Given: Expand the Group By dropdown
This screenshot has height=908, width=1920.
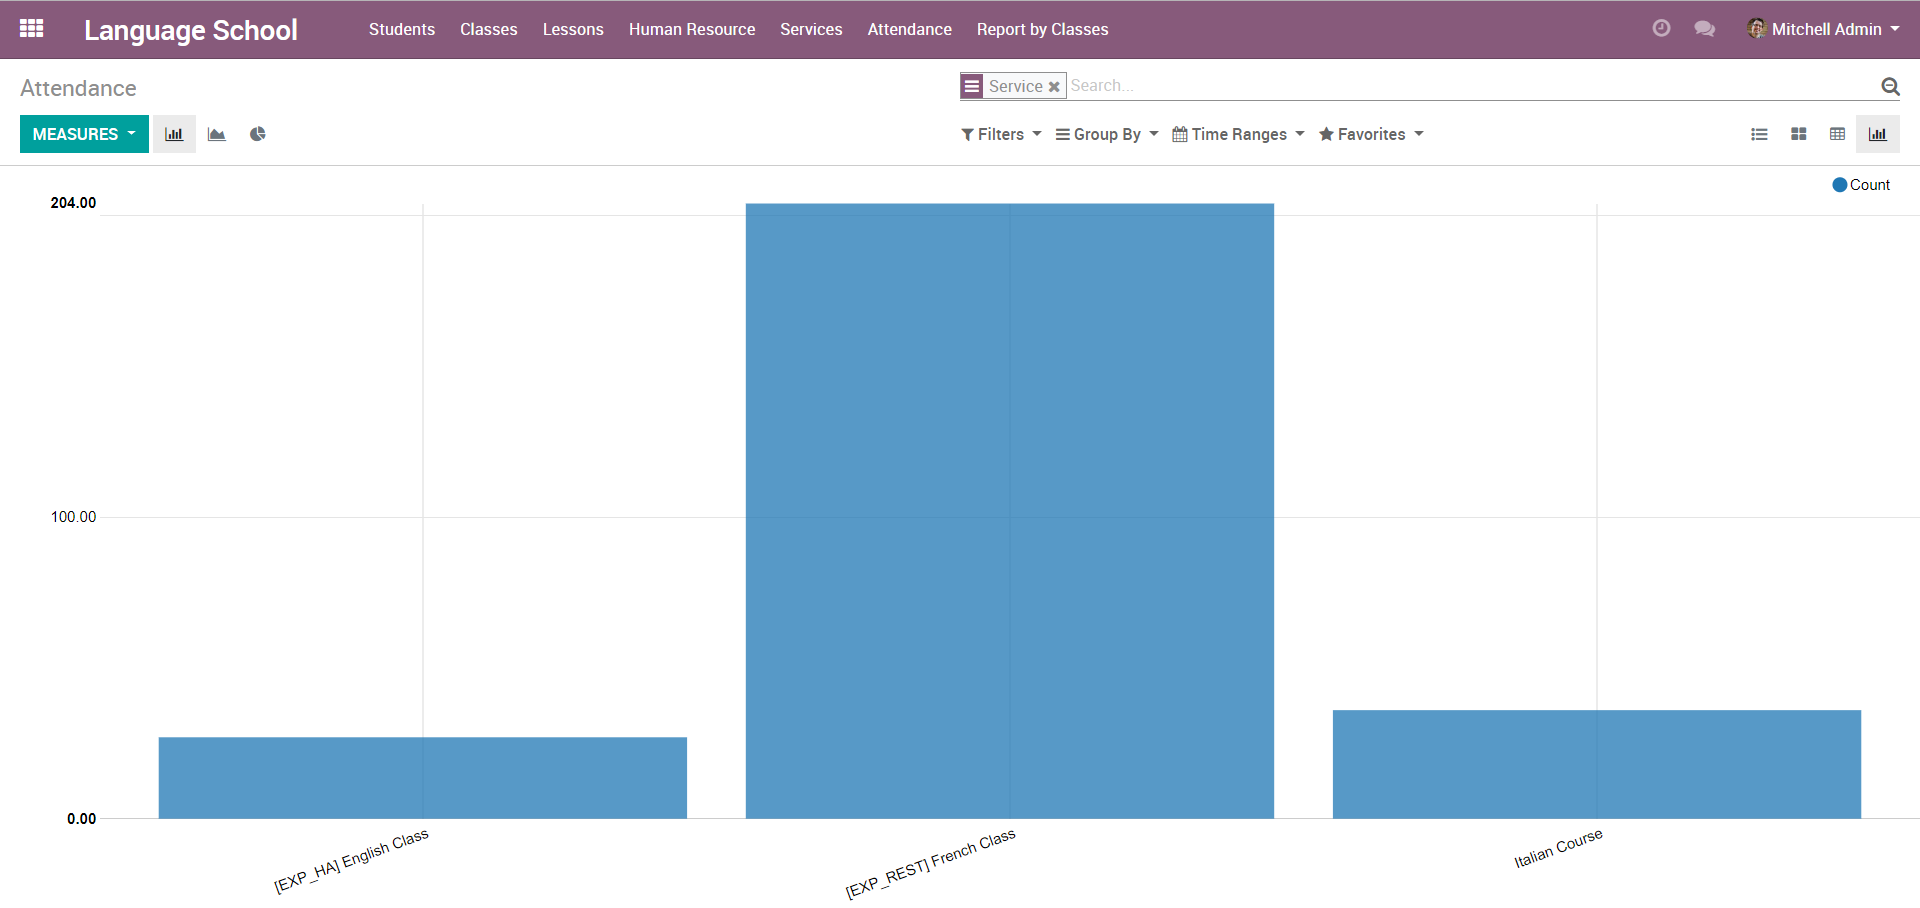Looking at the screenshot, I should point(1107,134).
